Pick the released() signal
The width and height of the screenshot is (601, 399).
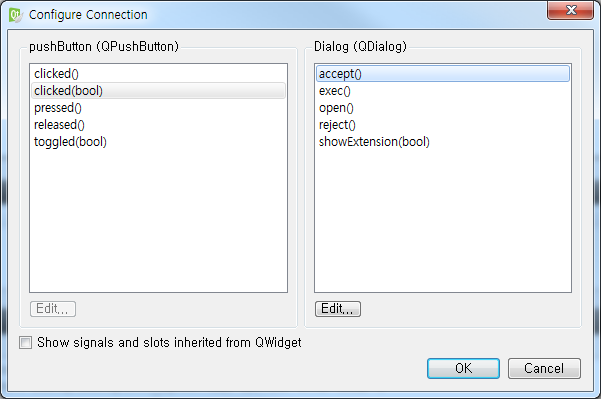pyautogui.click(x=158, y=125)
